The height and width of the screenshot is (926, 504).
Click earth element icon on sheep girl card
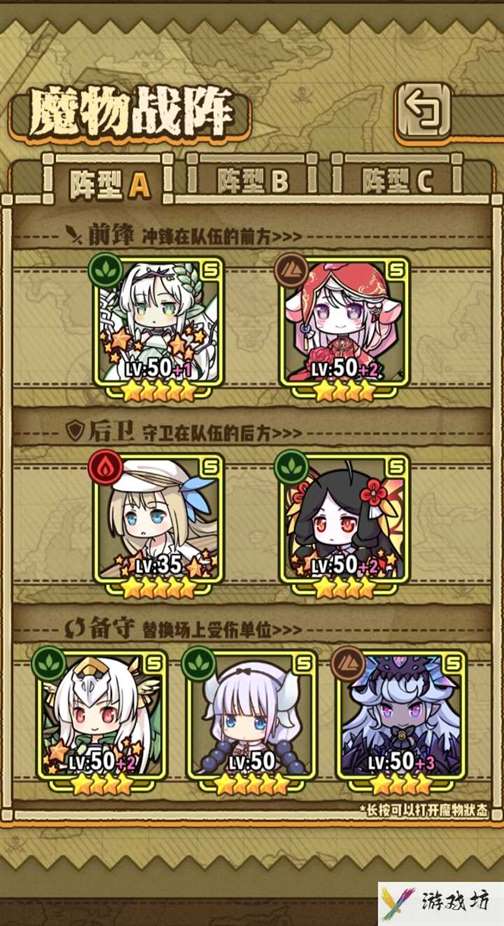click(291, 271)
